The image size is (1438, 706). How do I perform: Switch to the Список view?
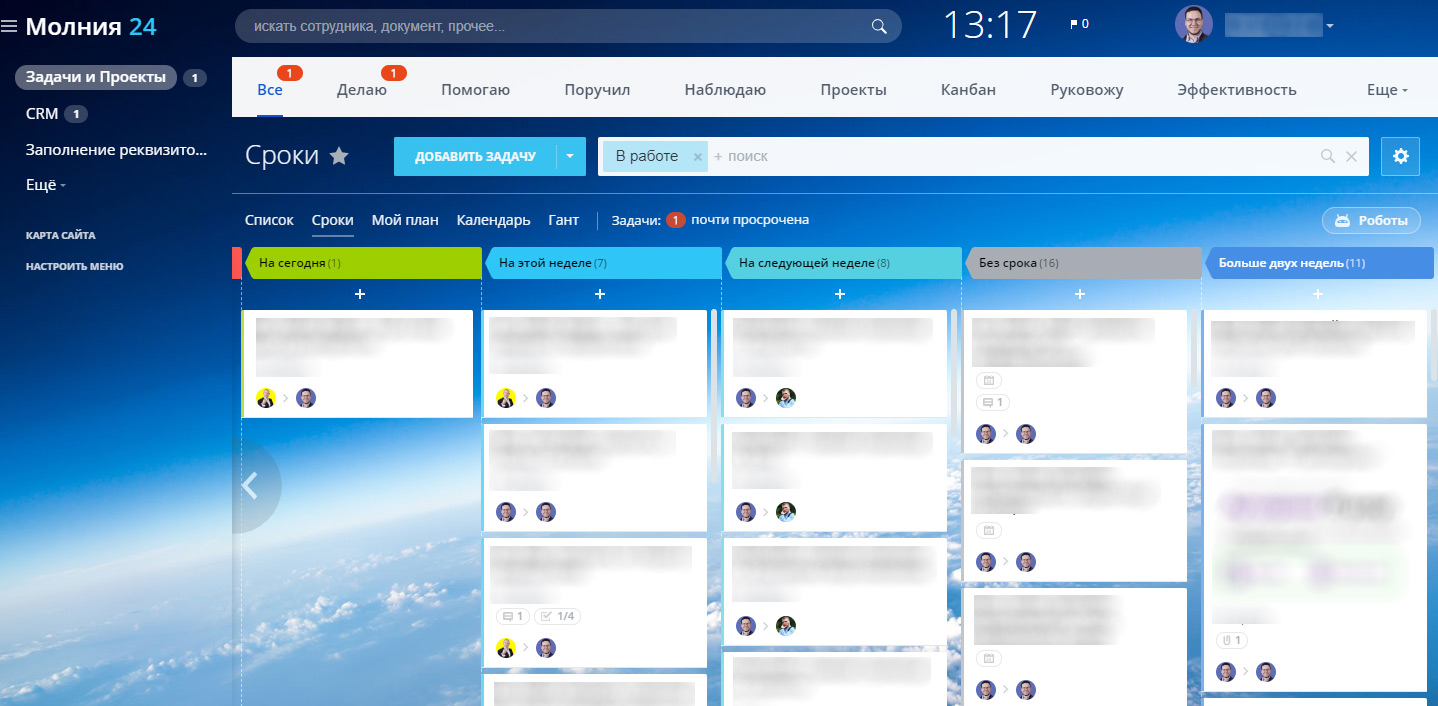tap(269, 220)
